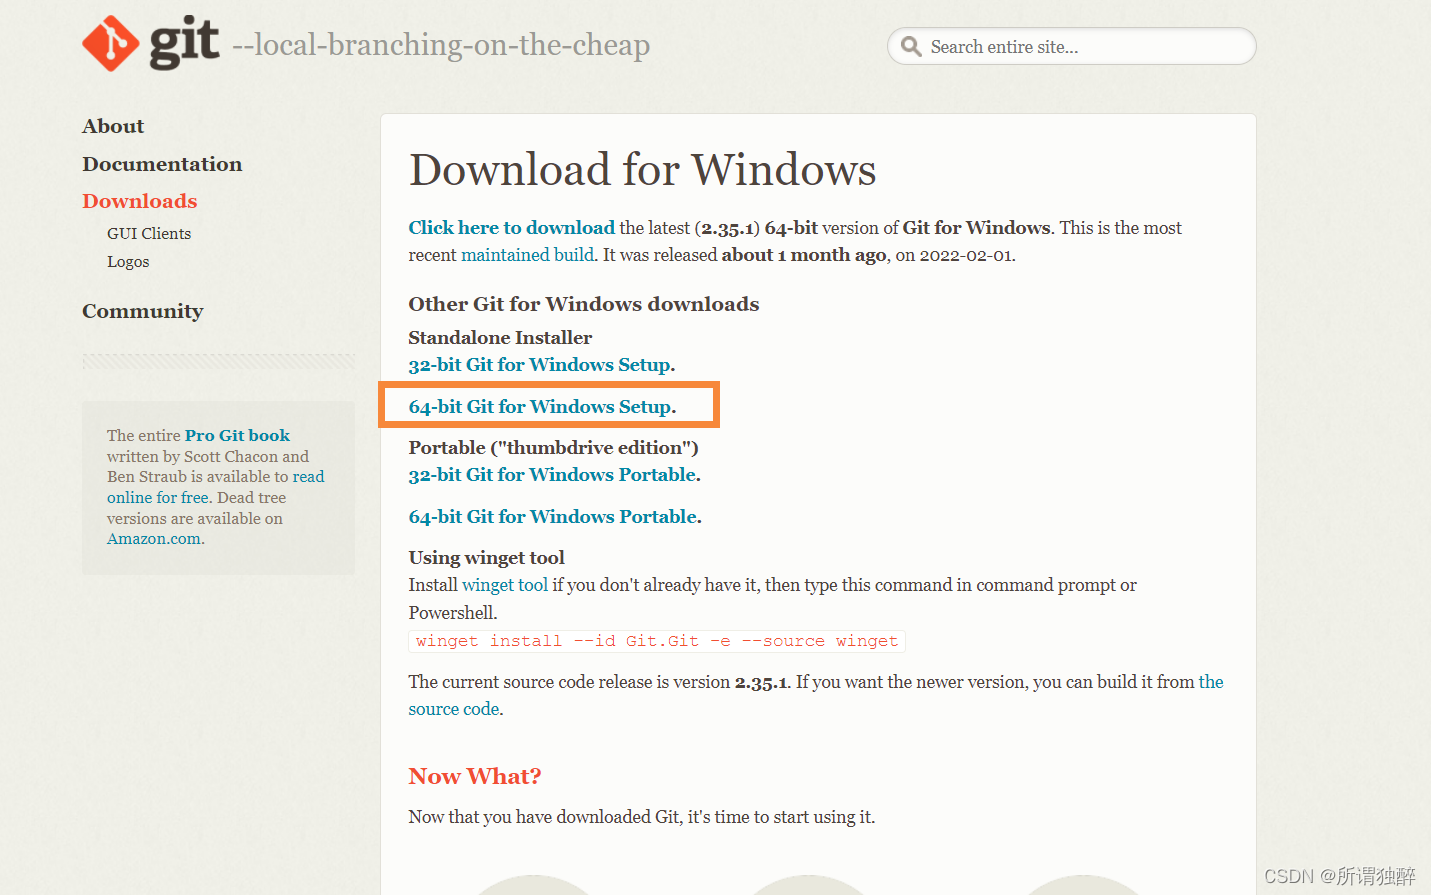Click the 'Now What?' heading

click(x=475, y=776)
